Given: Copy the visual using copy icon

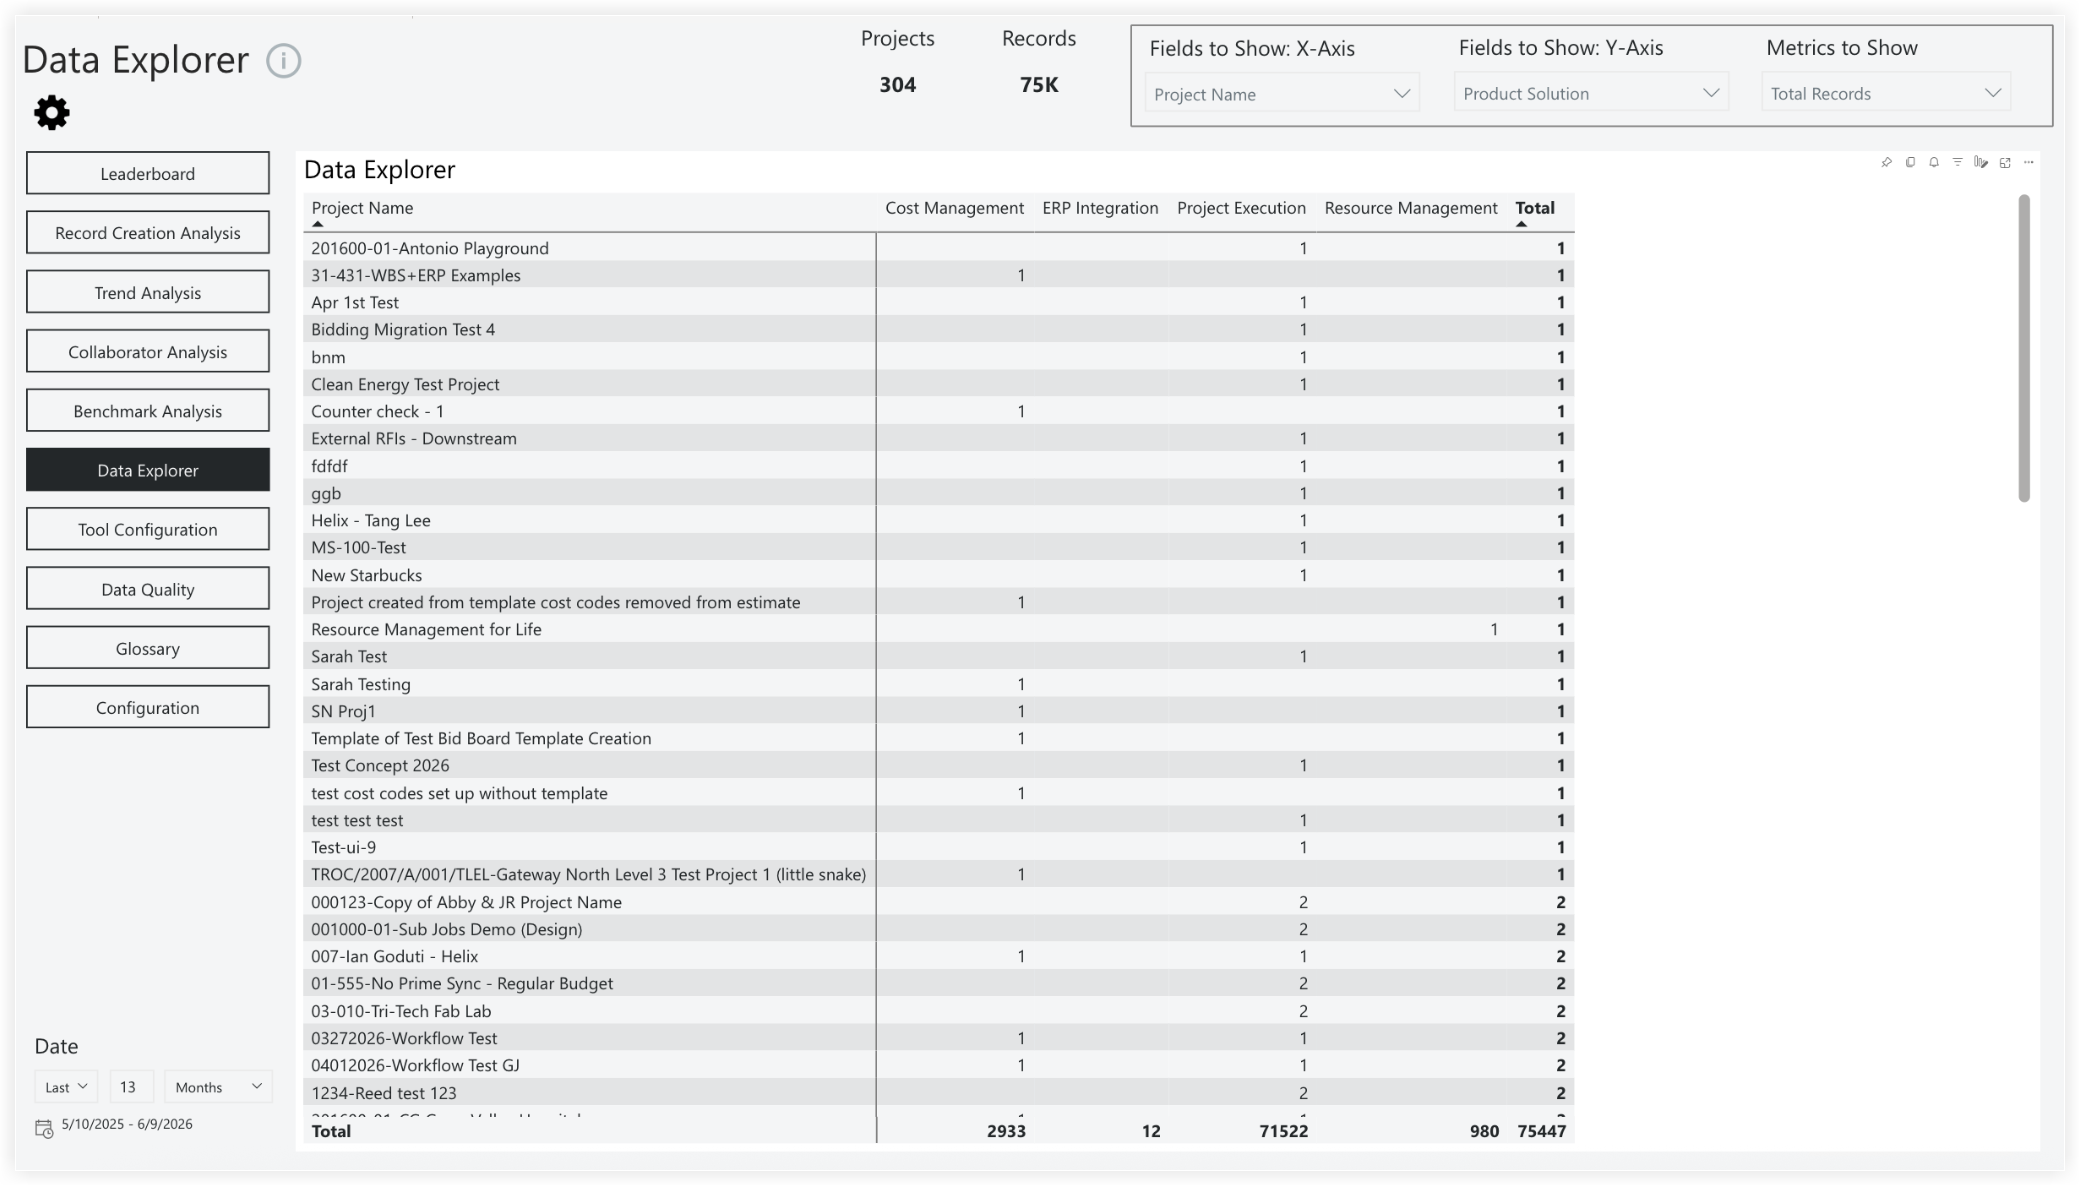Looking at the screenshot, I should click(x=1910, y=162).
